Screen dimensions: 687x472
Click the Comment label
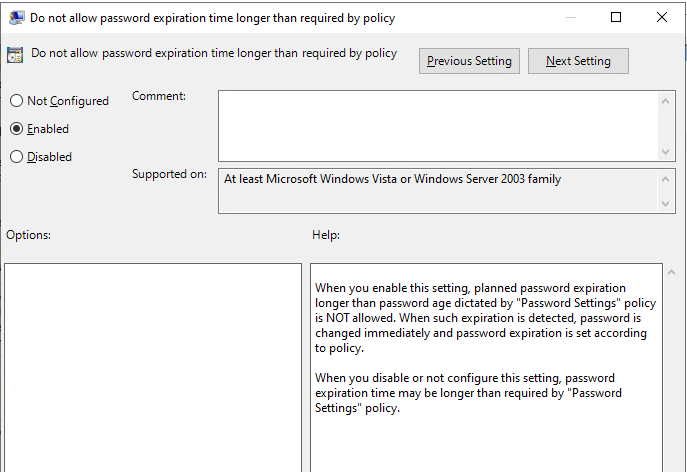pos(159,96)
